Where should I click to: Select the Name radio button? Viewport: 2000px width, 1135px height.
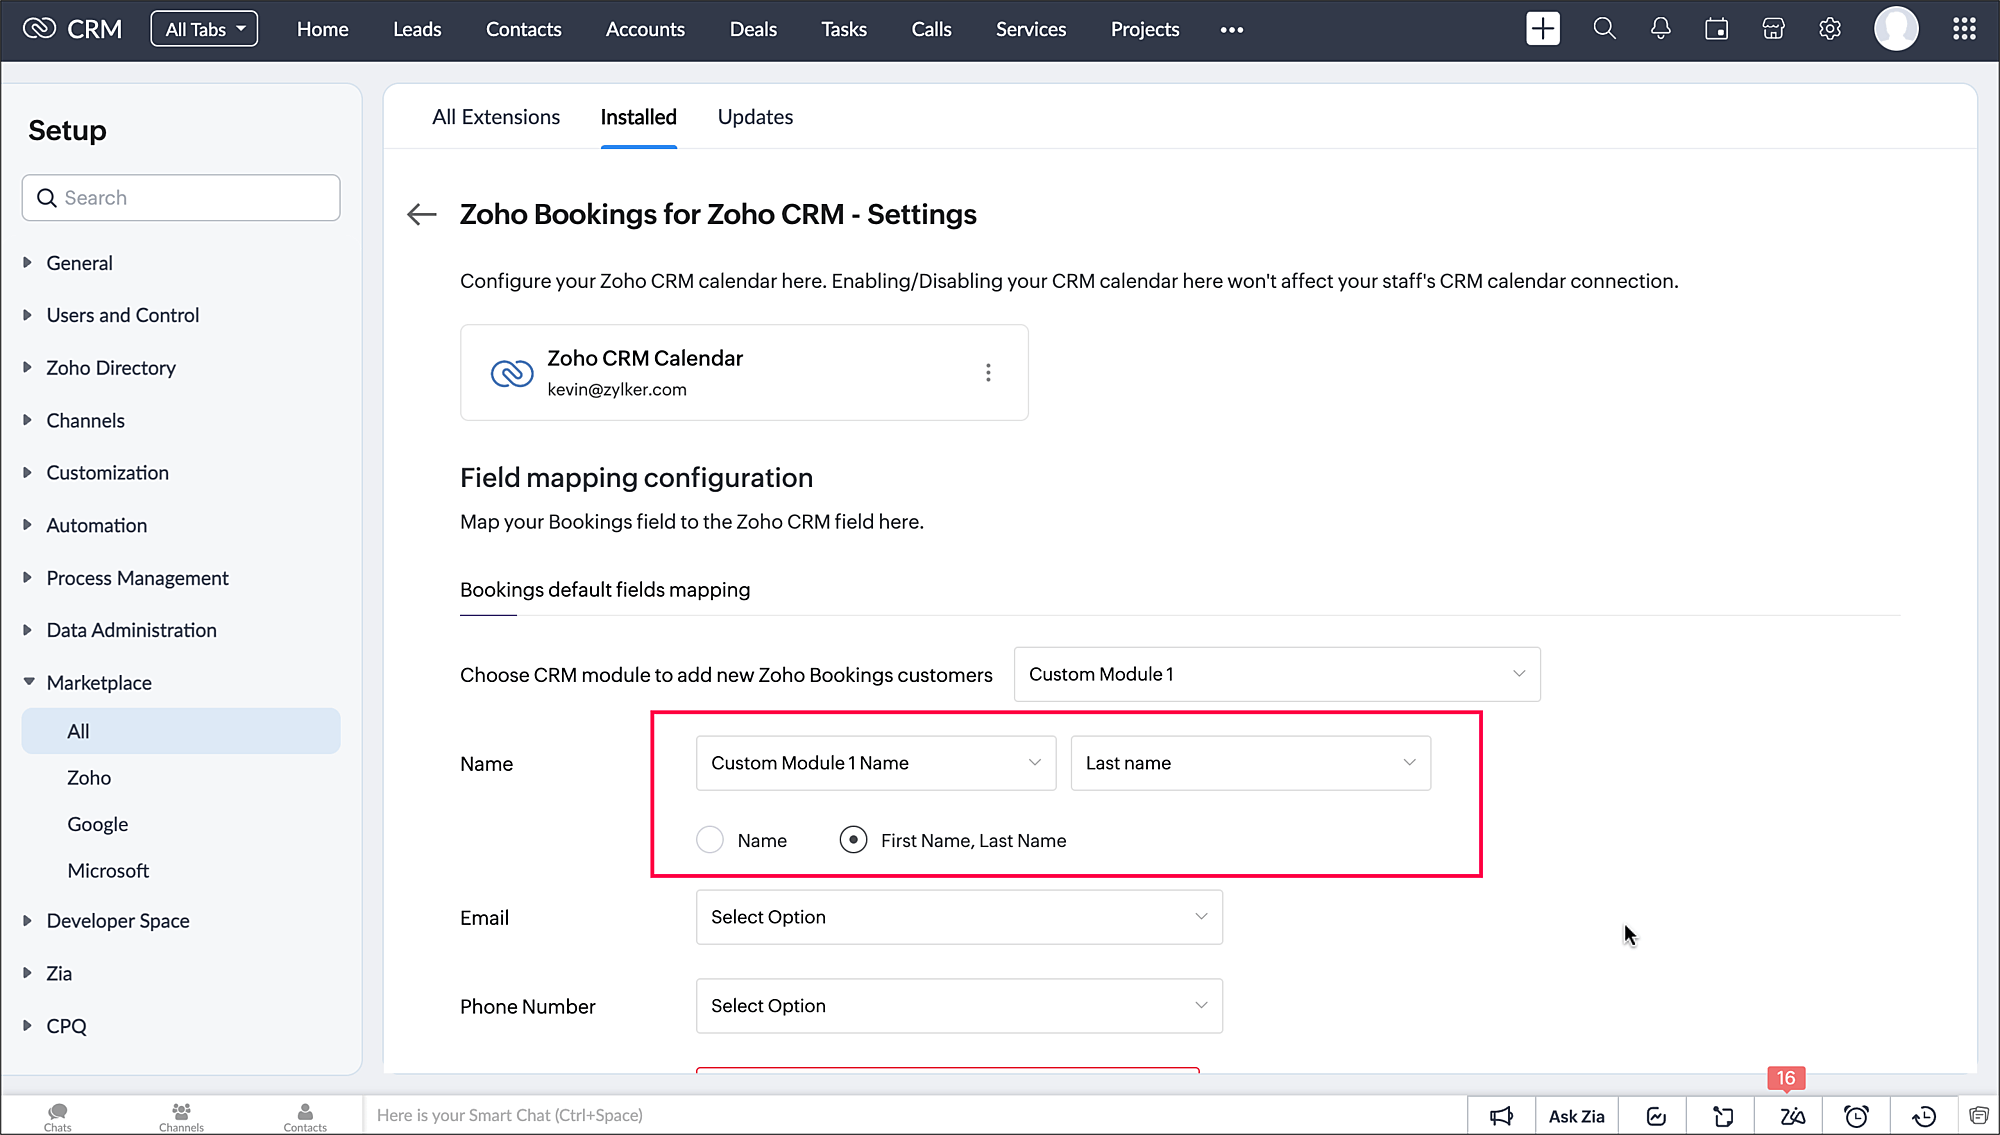tap(710, 840)
